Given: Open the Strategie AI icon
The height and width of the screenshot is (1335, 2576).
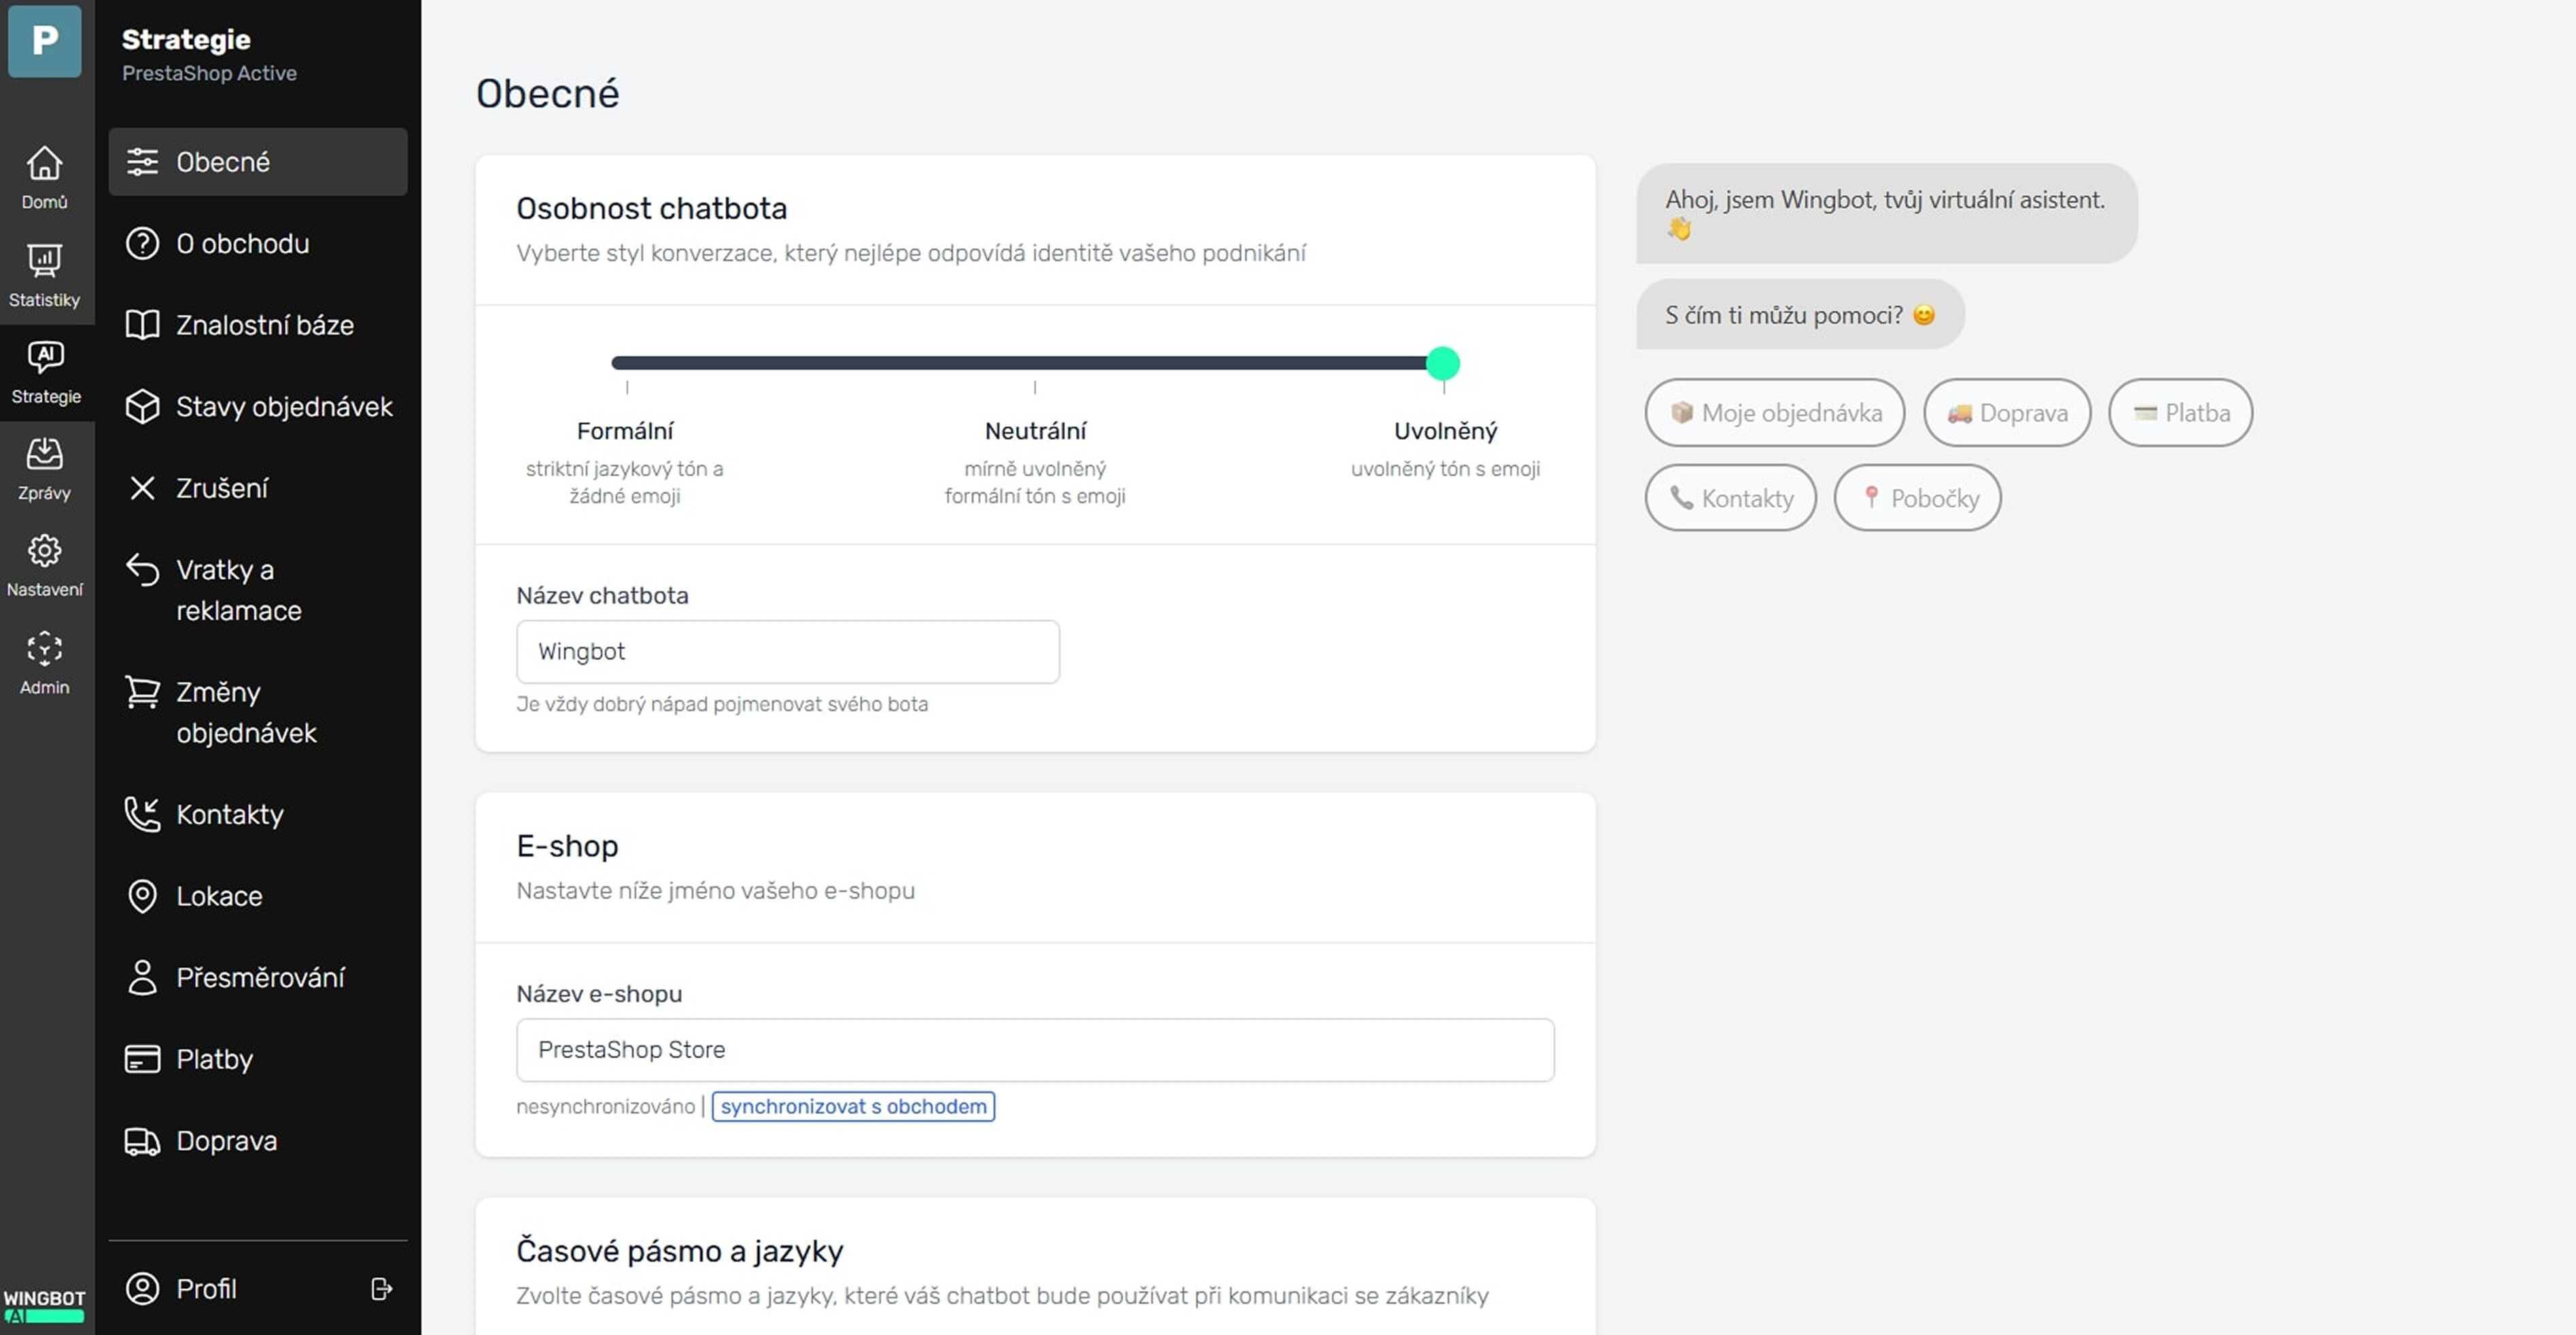Looking at the screenshot, I should click(44, 371).
